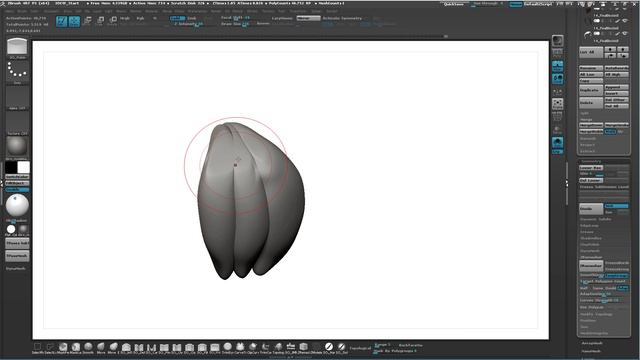The height and width of the screenshot is (360, 640).
Task: Toggle Zsub sculpt mode
Action: 191,18
